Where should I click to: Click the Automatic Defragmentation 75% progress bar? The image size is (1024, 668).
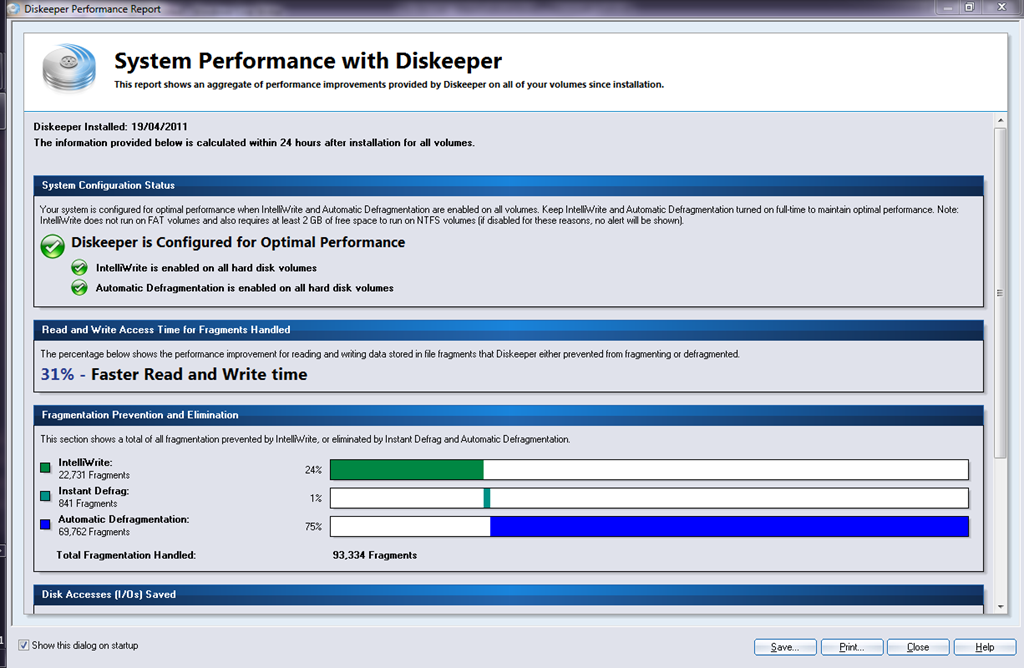(x=649, y=526)
